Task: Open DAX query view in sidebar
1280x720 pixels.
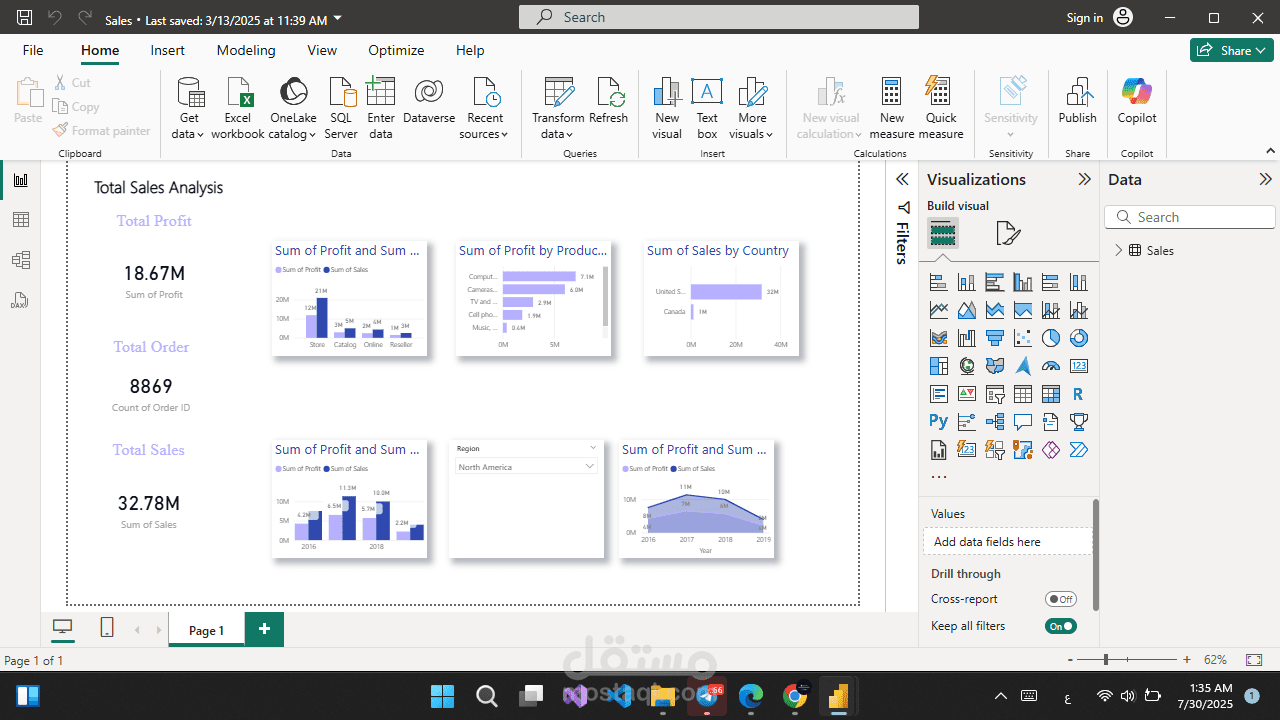Action: click(20, 300)
